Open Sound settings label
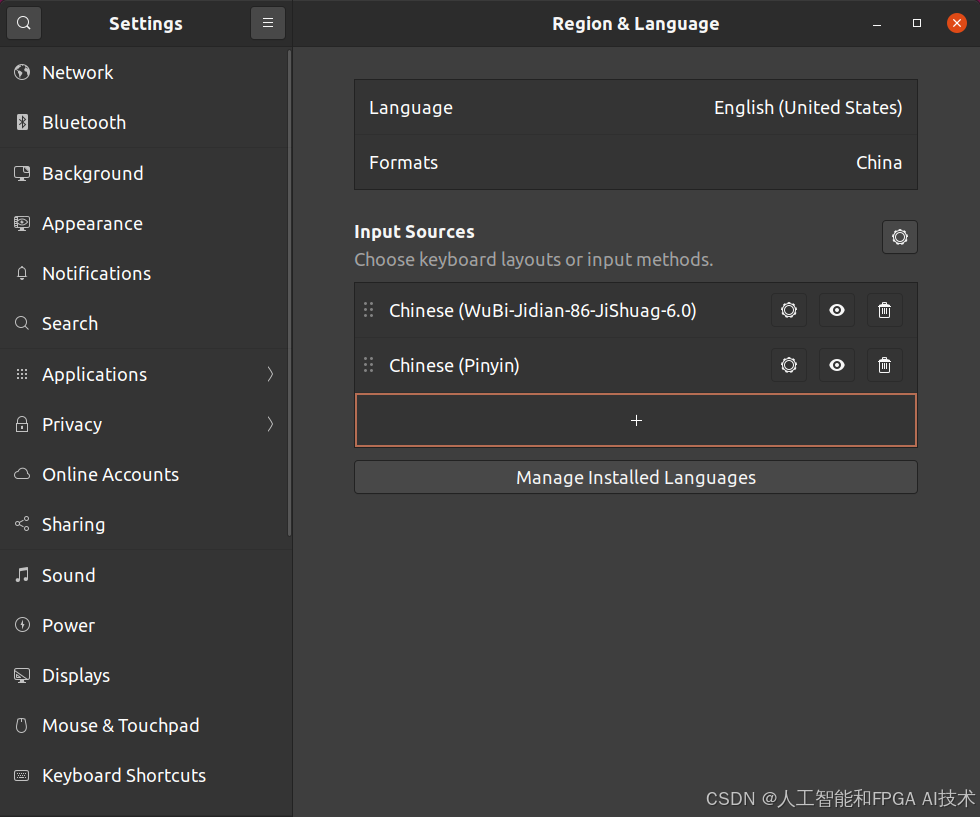The image size is (980, 817). tap(69, 575)
